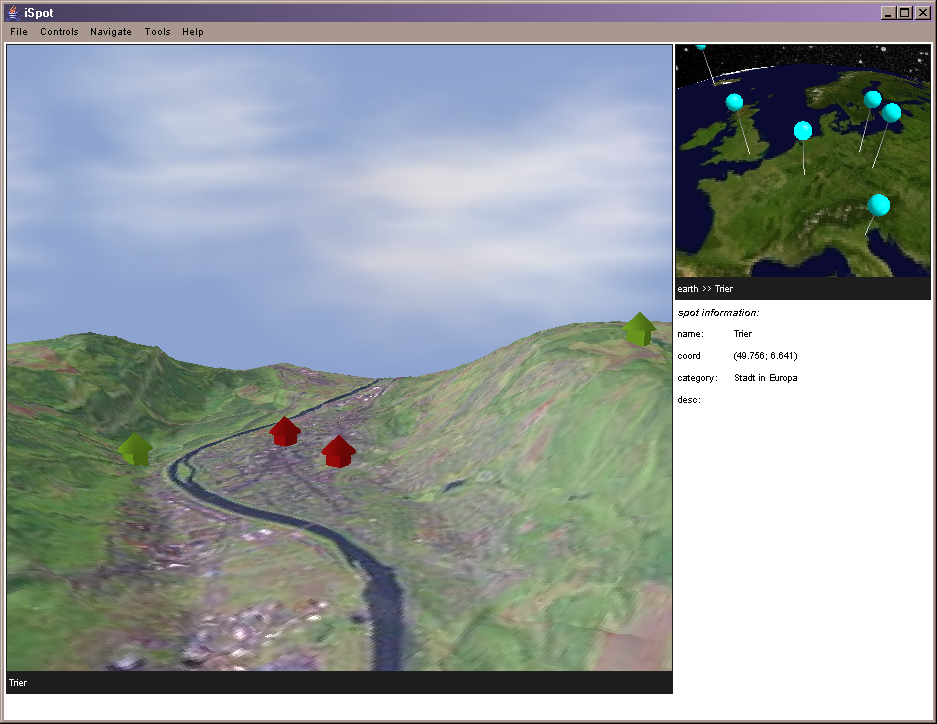Pick the cyan pin off the Netherlands coast
Screen dimensions: 937x724
802,131
